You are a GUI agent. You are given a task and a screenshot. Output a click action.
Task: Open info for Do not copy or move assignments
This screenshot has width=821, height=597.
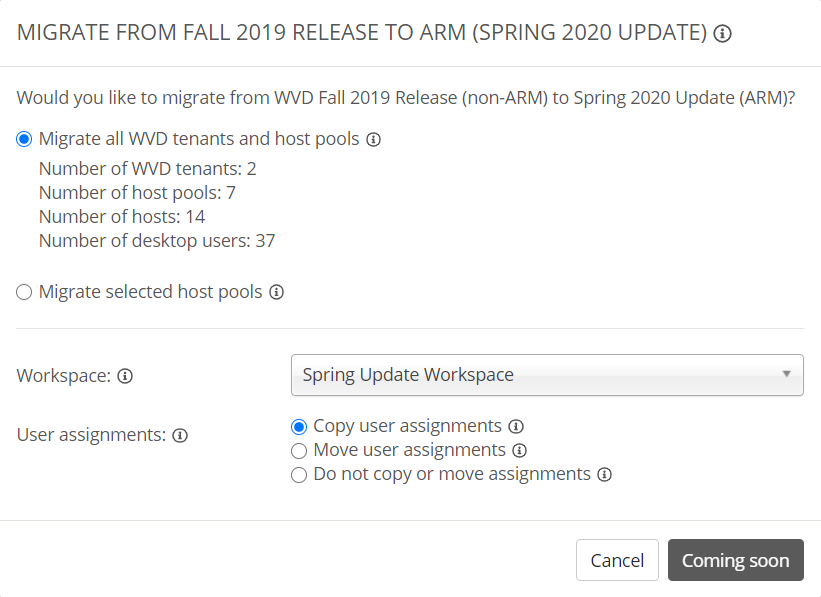point(605,474)
